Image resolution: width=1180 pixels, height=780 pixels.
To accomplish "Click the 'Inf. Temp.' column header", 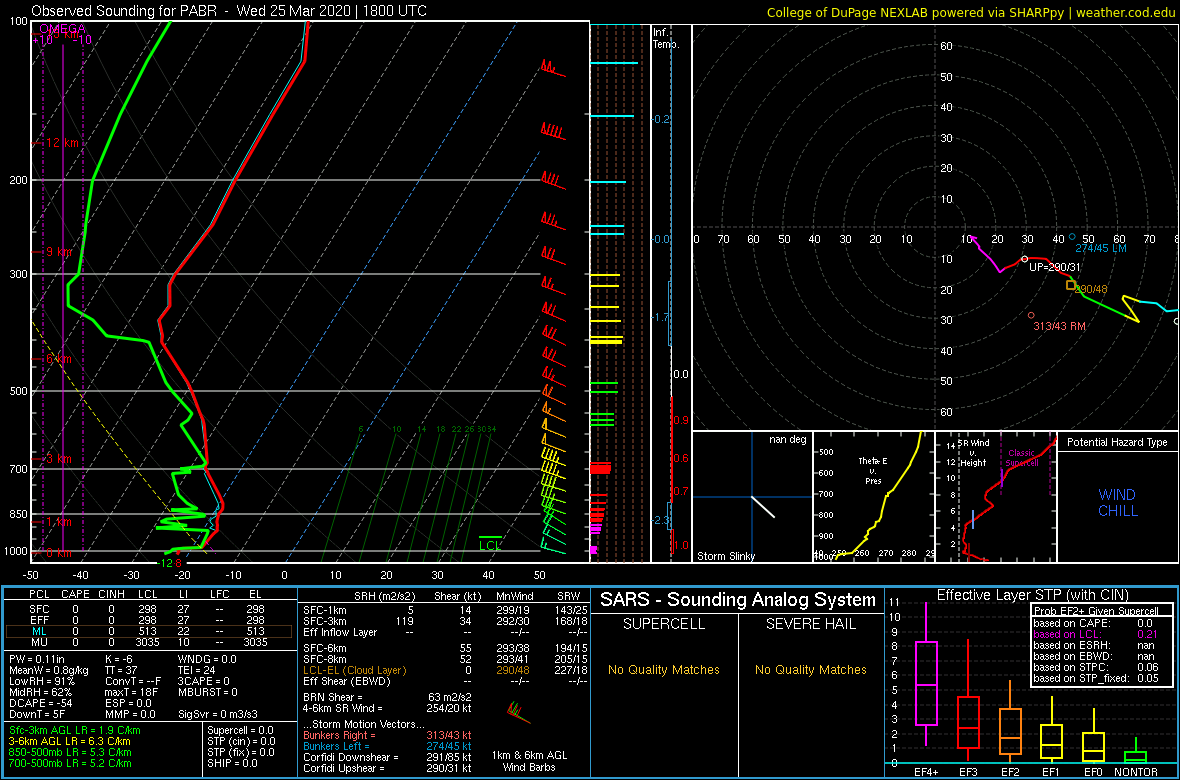I will [667, 38].
